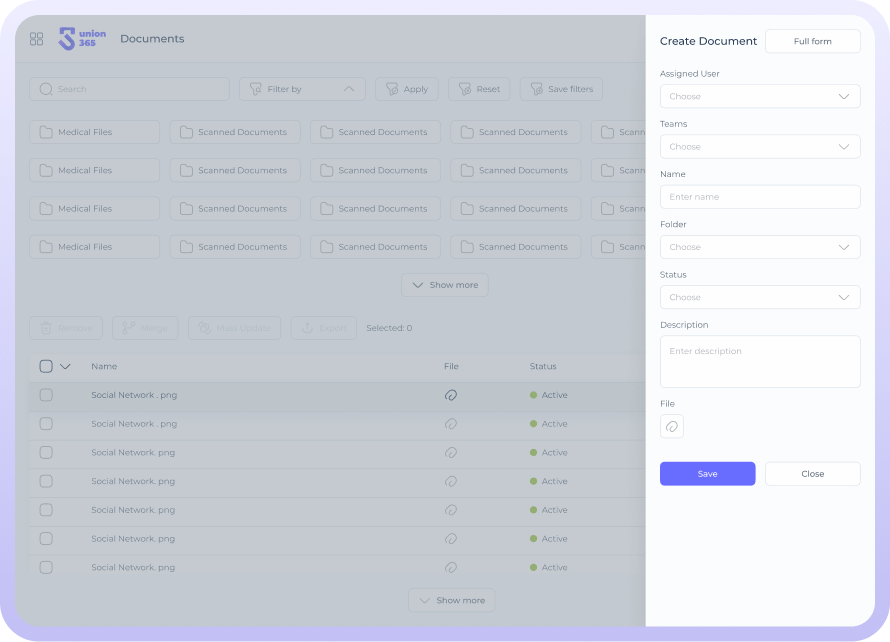Expand the Filter by dropdown
Viewport: 890px width, 642px height.
[302, 89]
